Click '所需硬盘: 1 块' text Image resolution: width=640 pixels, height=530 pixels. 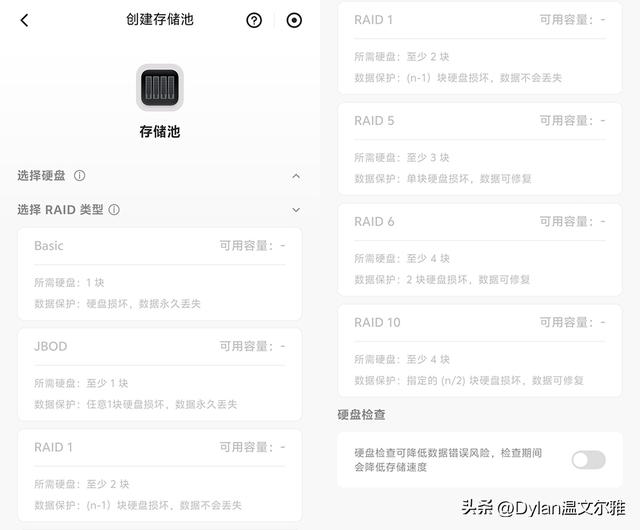tap(69, 283)
